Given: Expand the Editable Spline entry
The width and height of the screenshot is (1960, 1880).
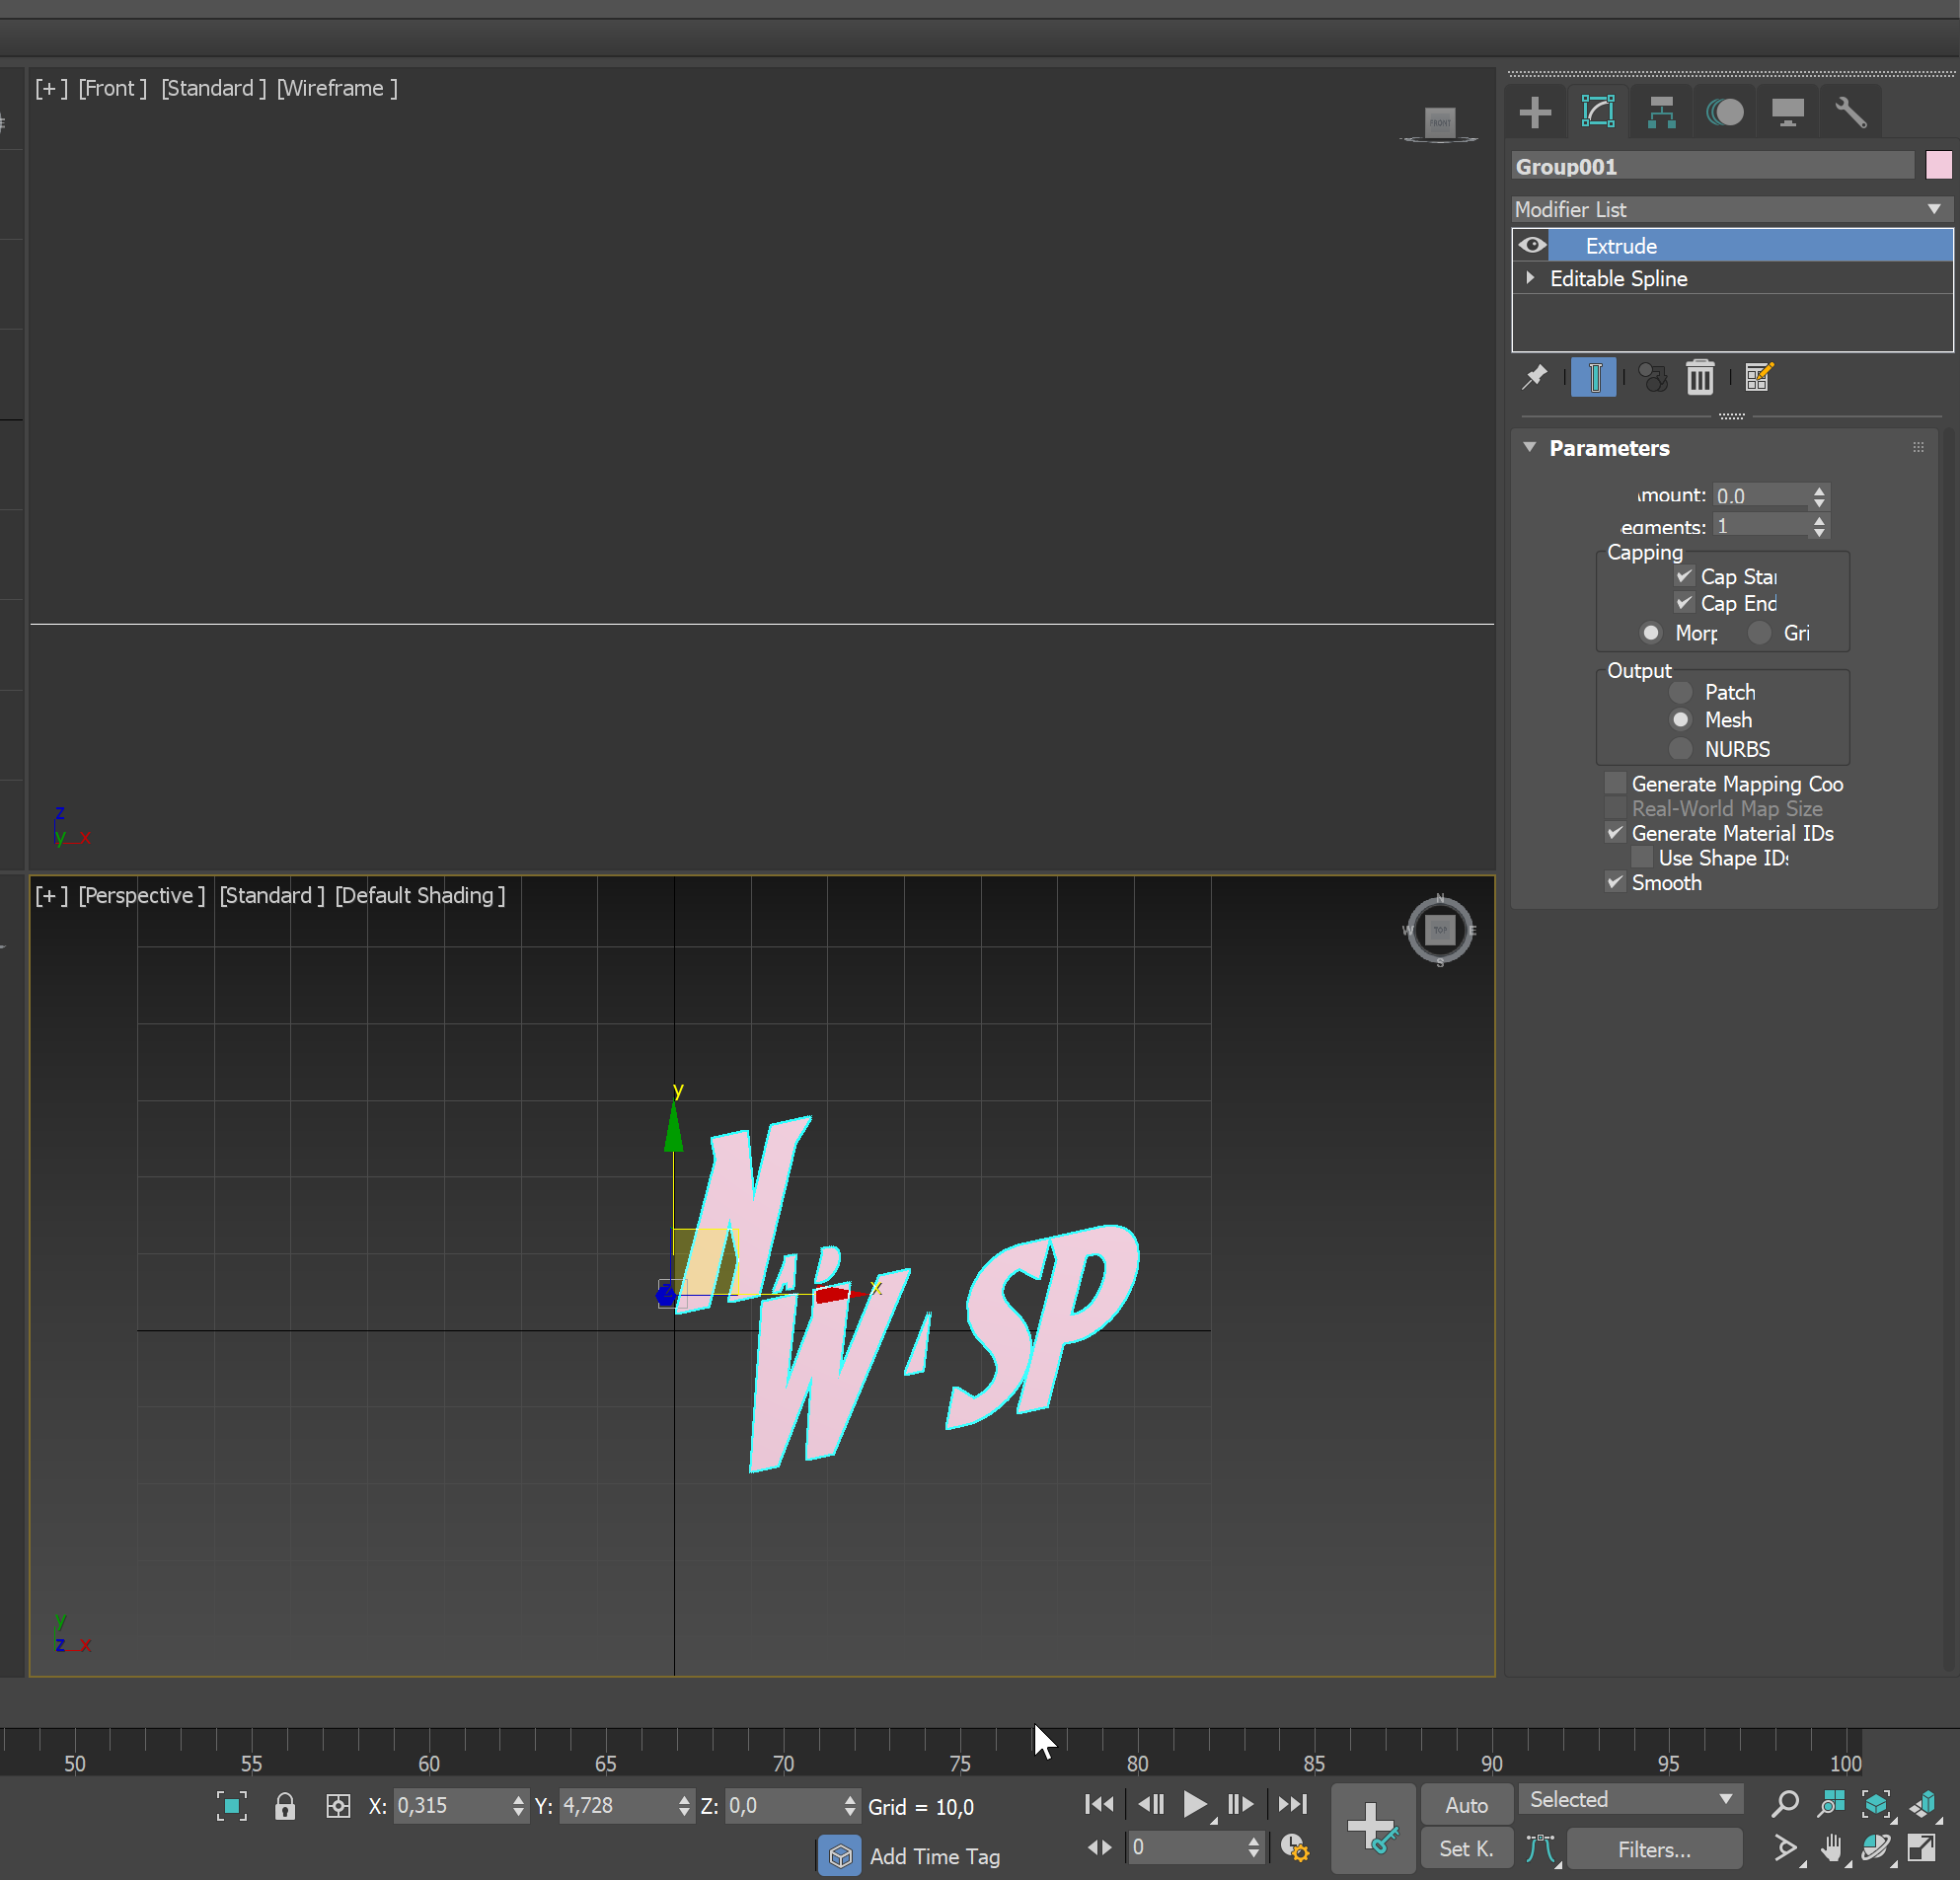Looking at the screenshot, I should pyautogui.click(x=1529, y=278).
